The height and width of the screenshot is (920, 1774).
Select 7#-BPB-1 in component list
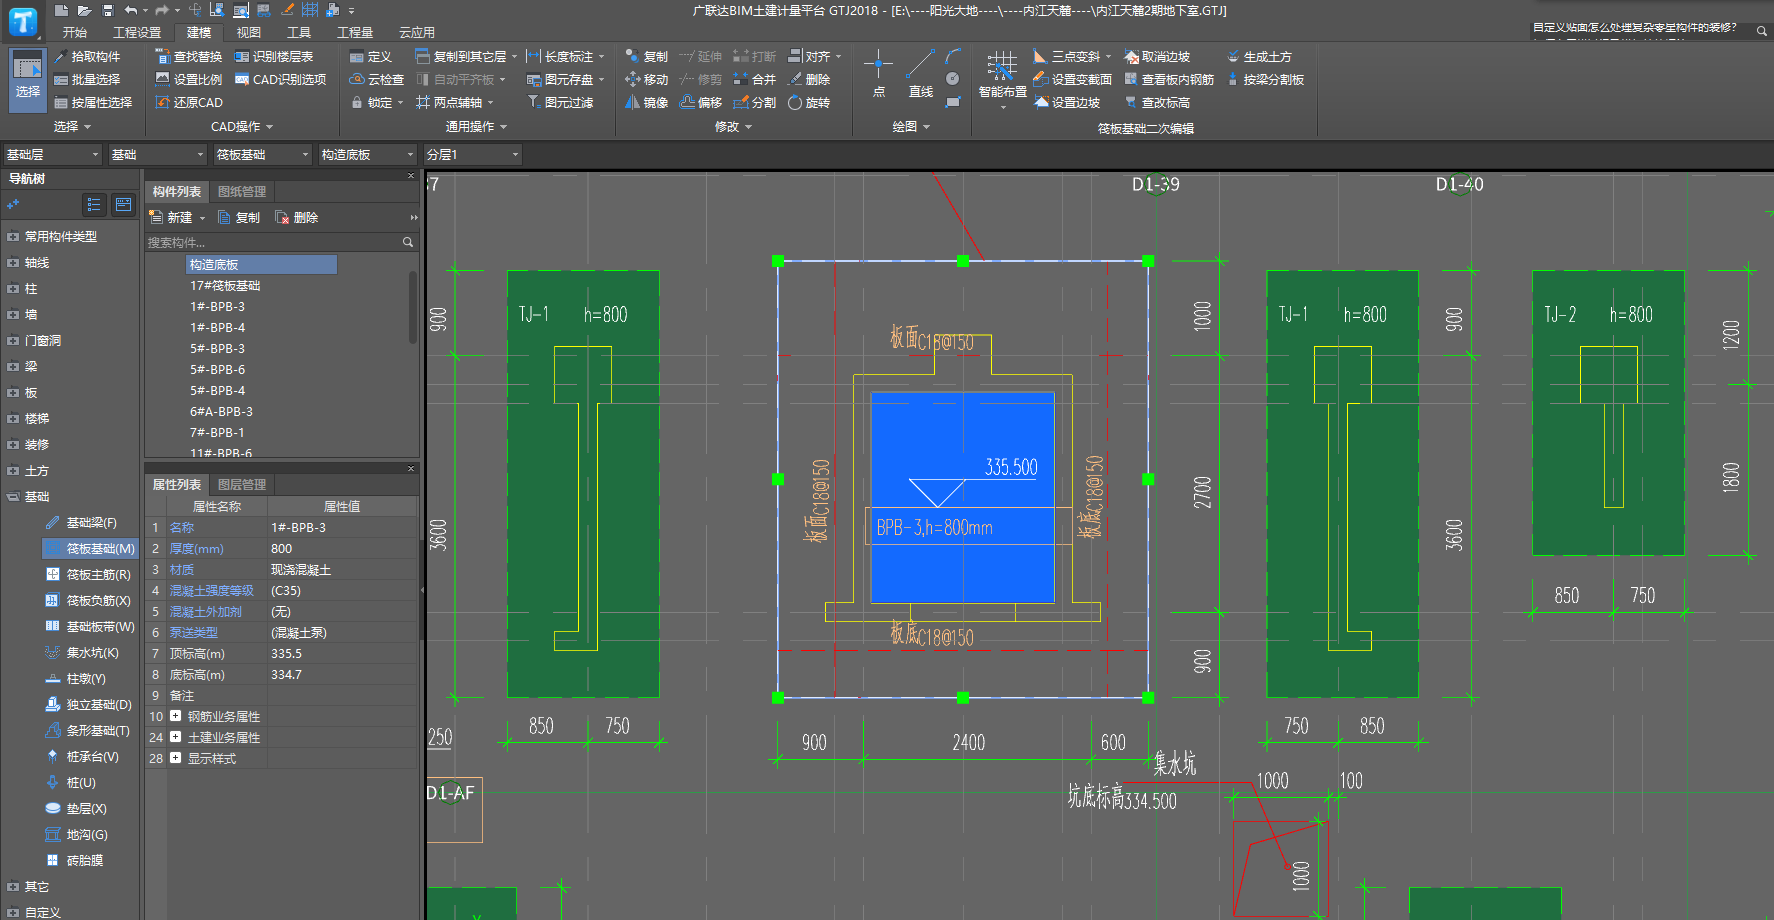217,433
